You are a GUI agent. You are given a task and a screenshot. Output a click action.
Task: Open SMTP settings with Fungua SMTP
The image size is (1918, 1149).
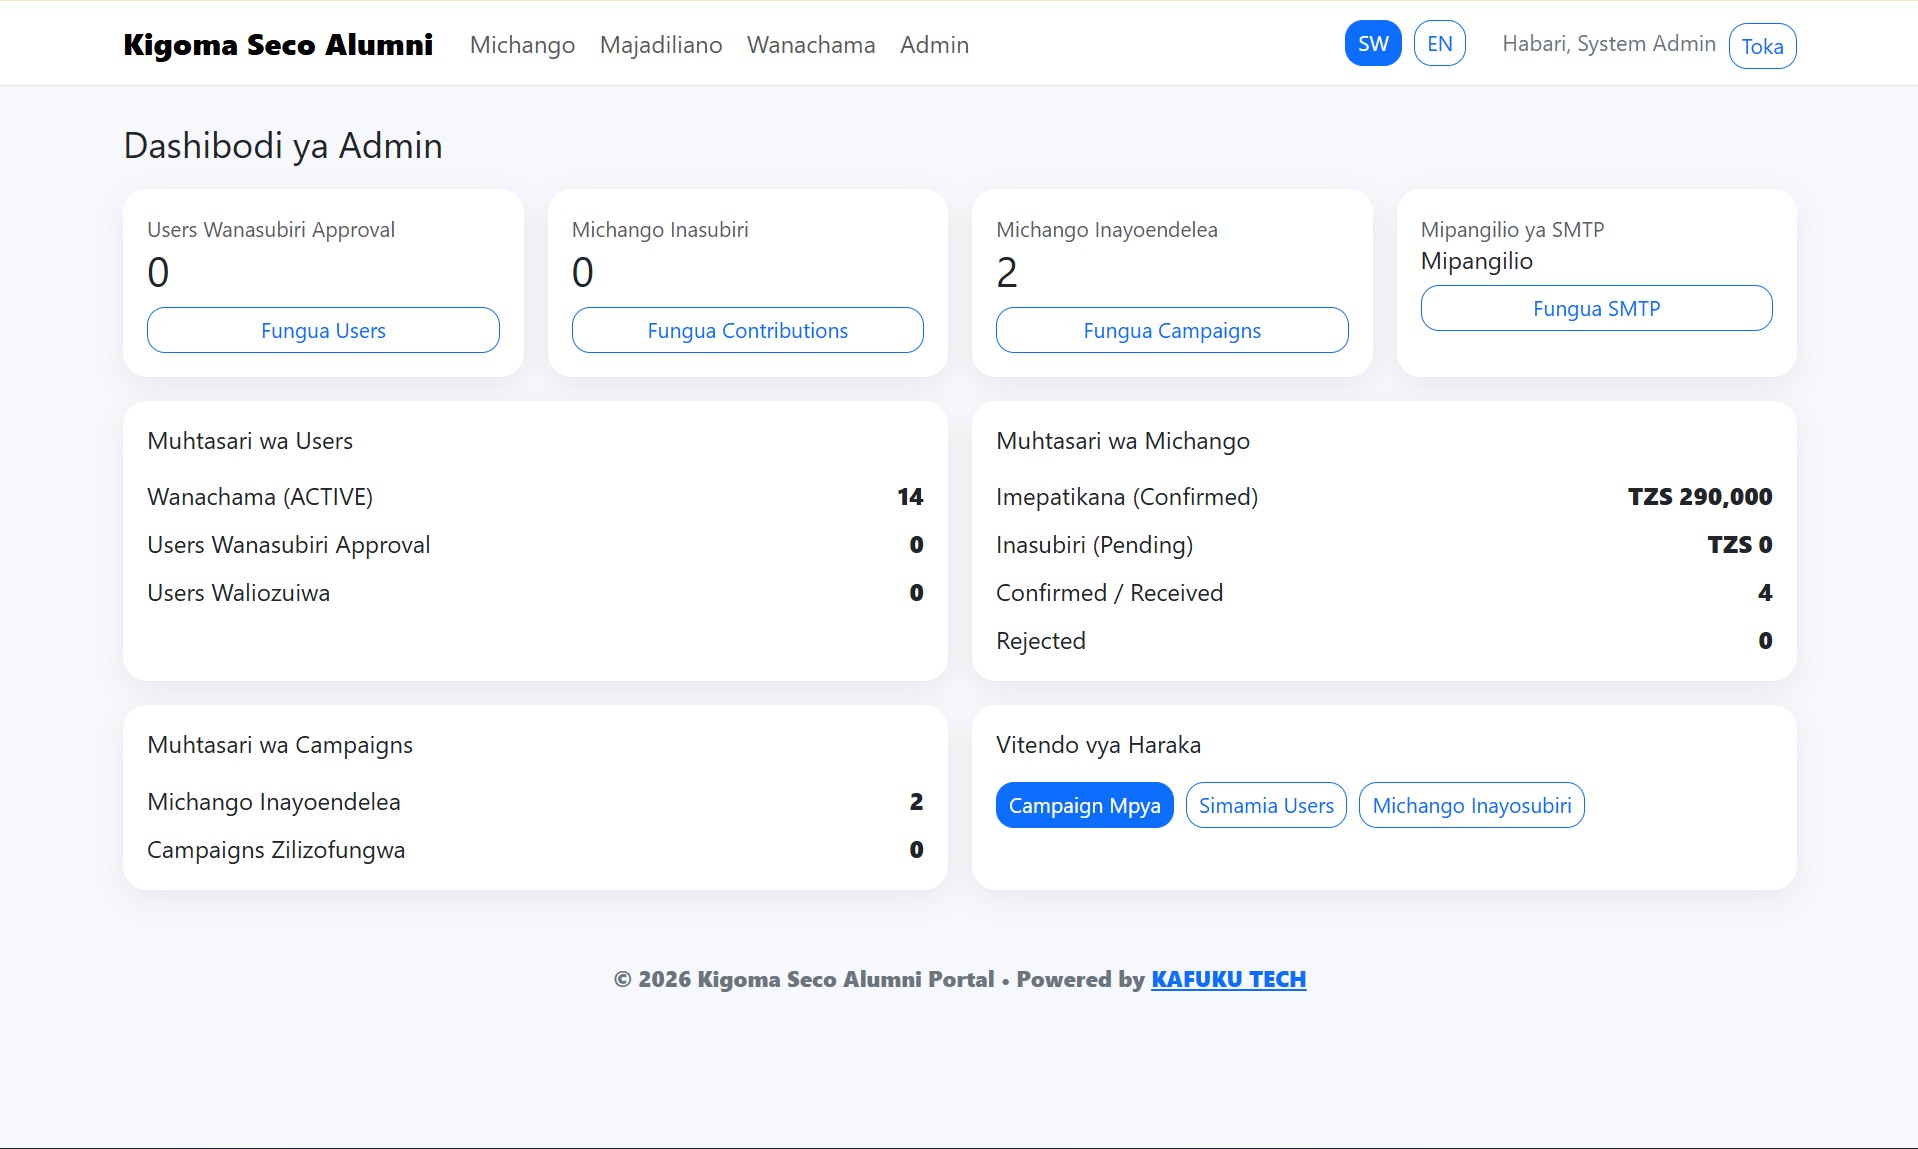1595,308
